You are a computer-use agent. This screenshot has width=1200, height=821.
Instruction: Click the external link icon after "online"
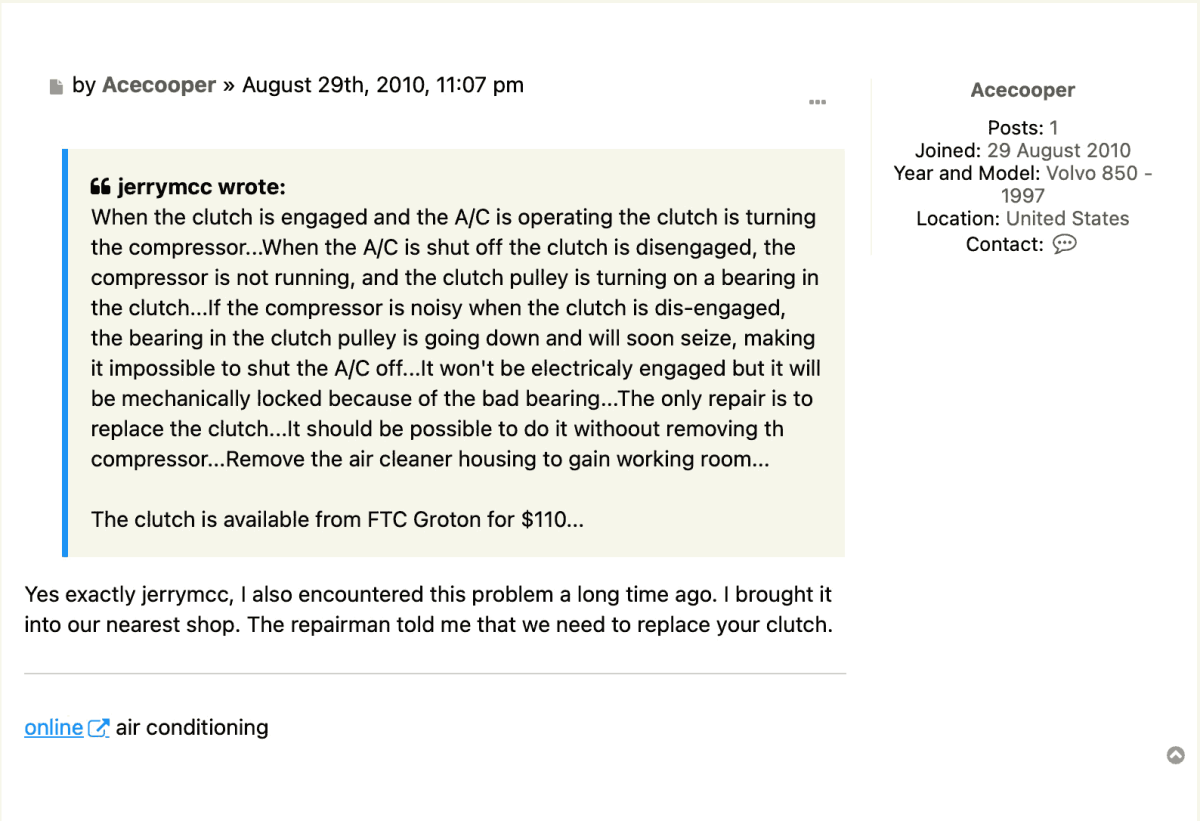(x=98, y=728)
